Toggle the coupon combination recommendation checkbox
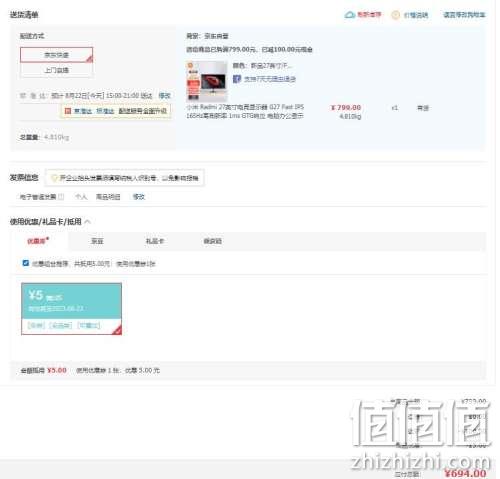 (26, 263)
